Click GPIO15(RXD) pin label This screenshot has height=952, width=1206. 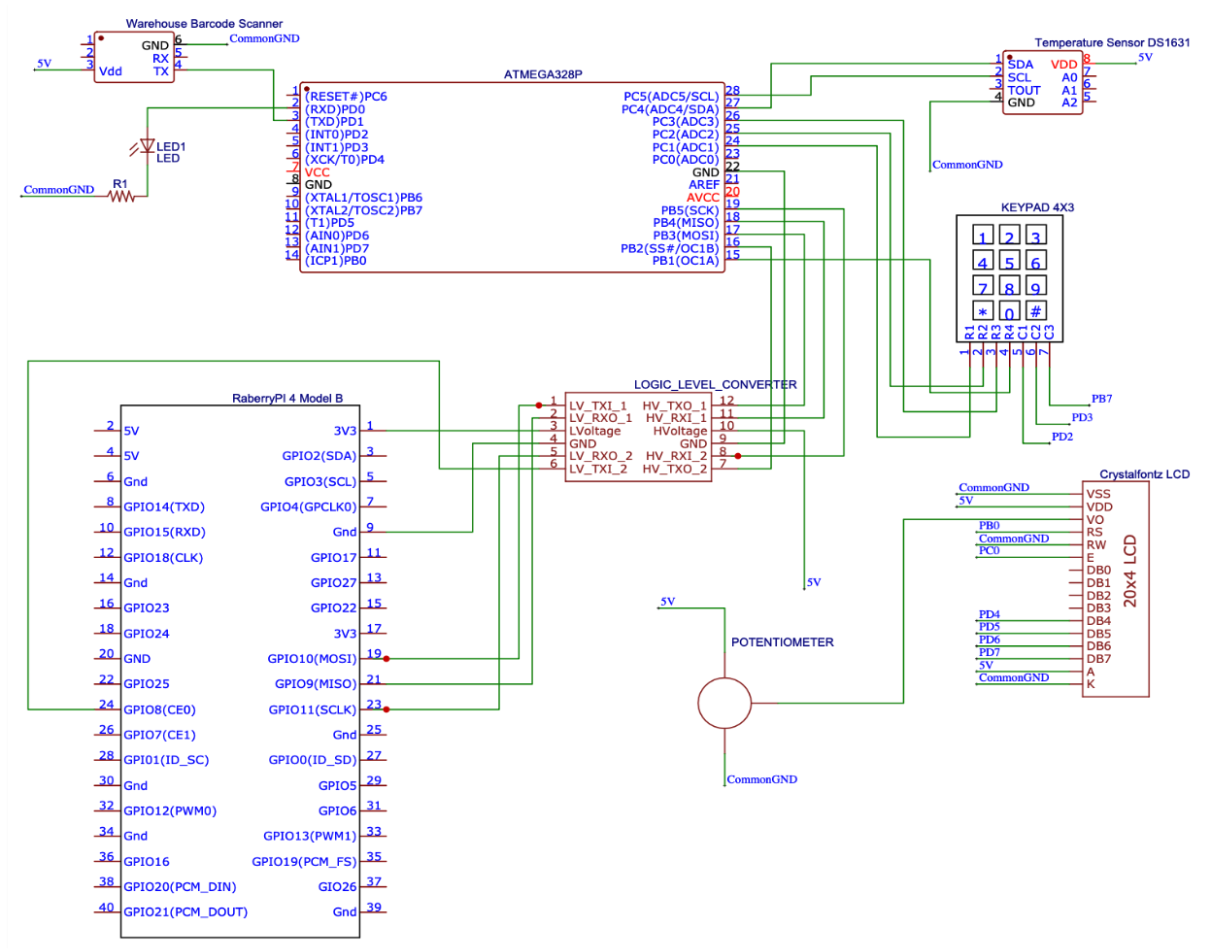pos(164,531)
